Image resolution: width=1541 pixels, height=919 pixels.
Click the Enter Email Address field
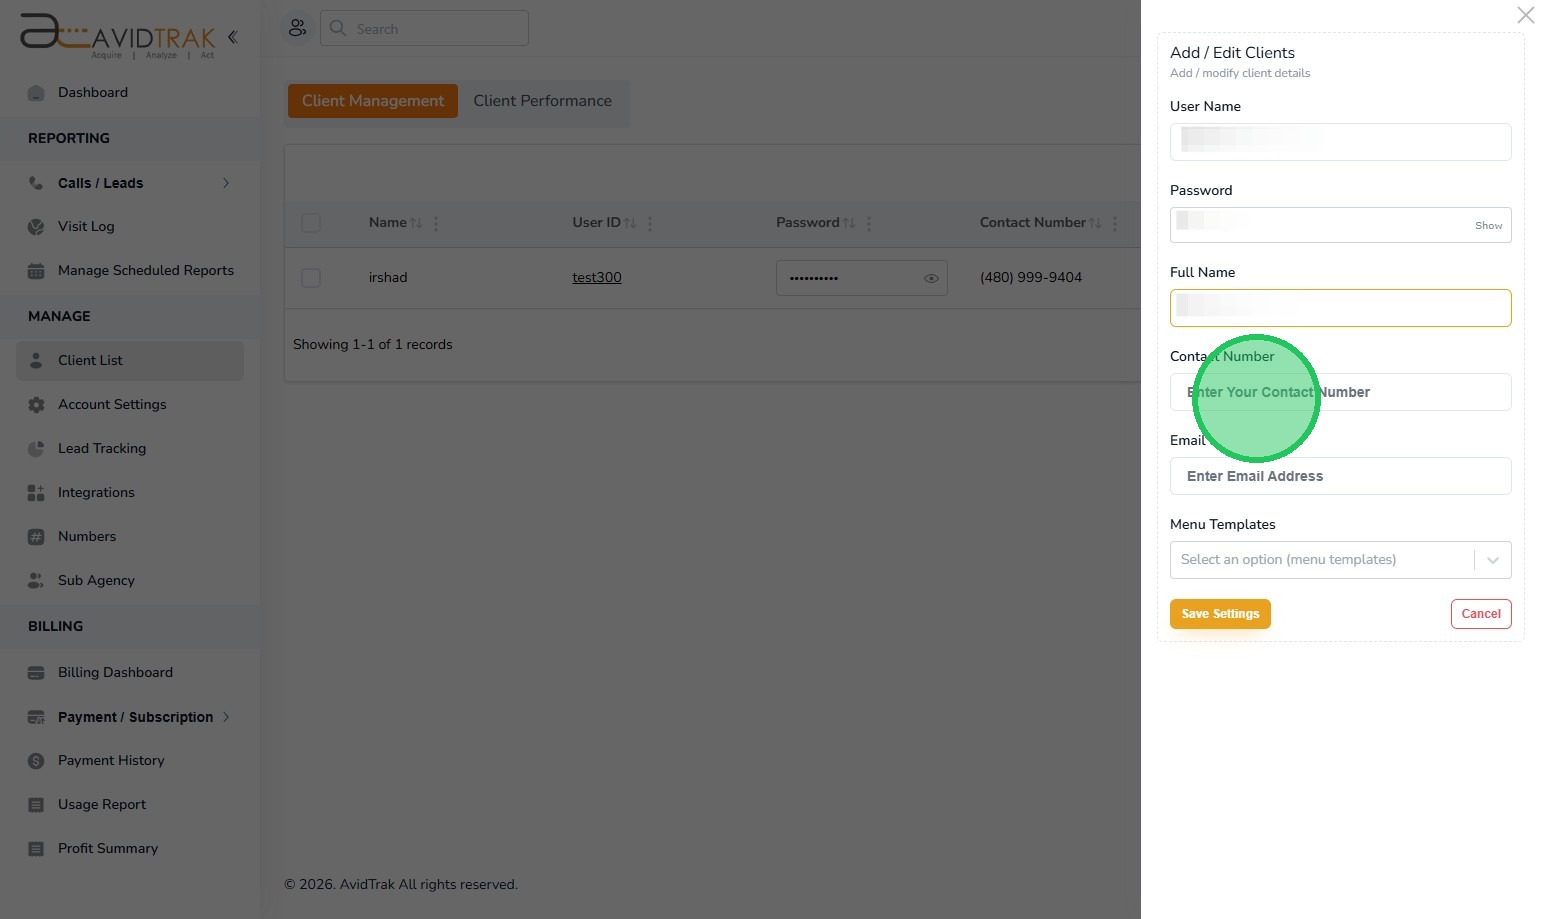pyautogui.click(x=1340, y=476)
